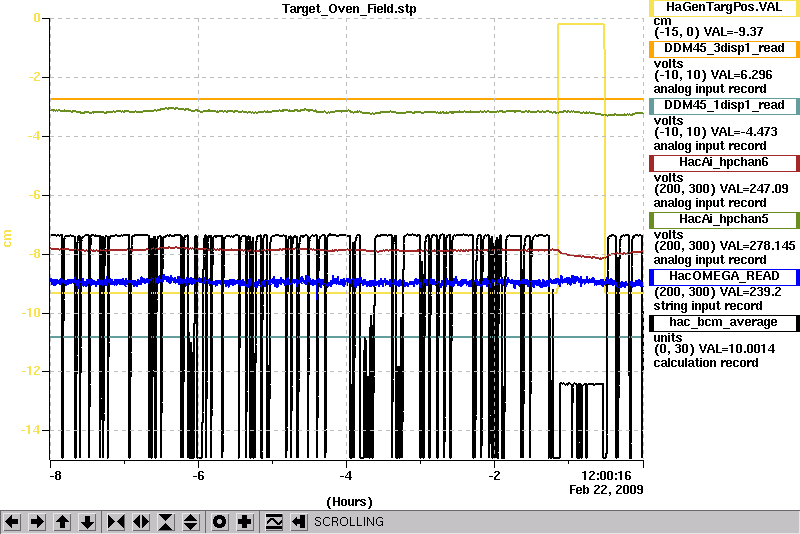Pan the plot left with the left arrow
Viewport: 800px width, 534px height.
pyautogui.click(x=12, y=522)
